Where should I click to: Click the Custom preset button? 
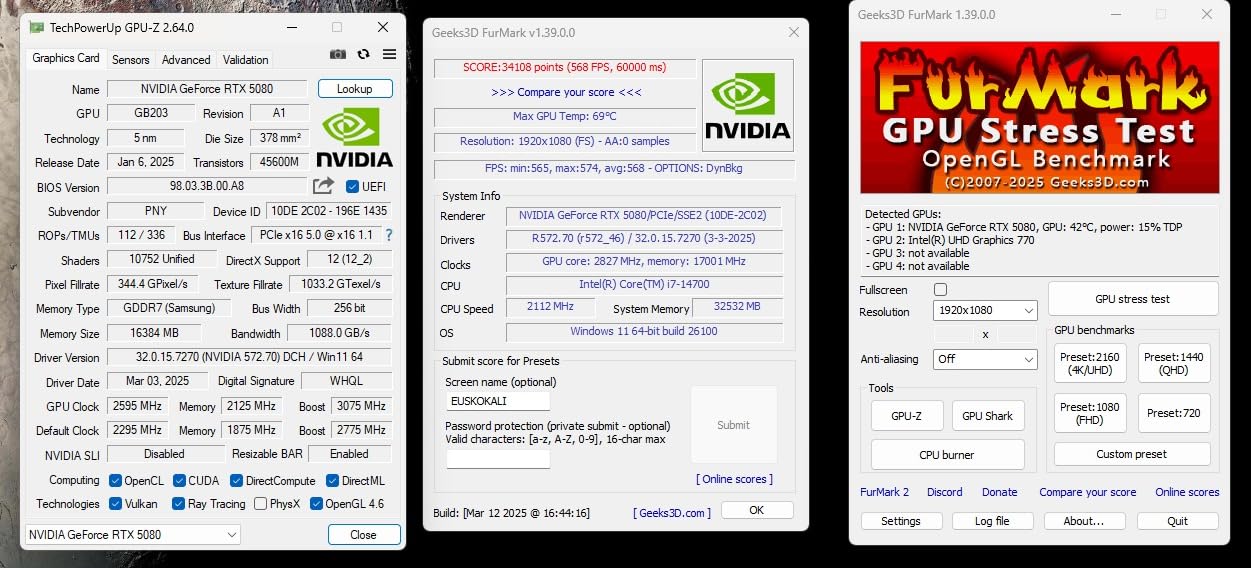pyautogui.click(x=1132, y=454)
